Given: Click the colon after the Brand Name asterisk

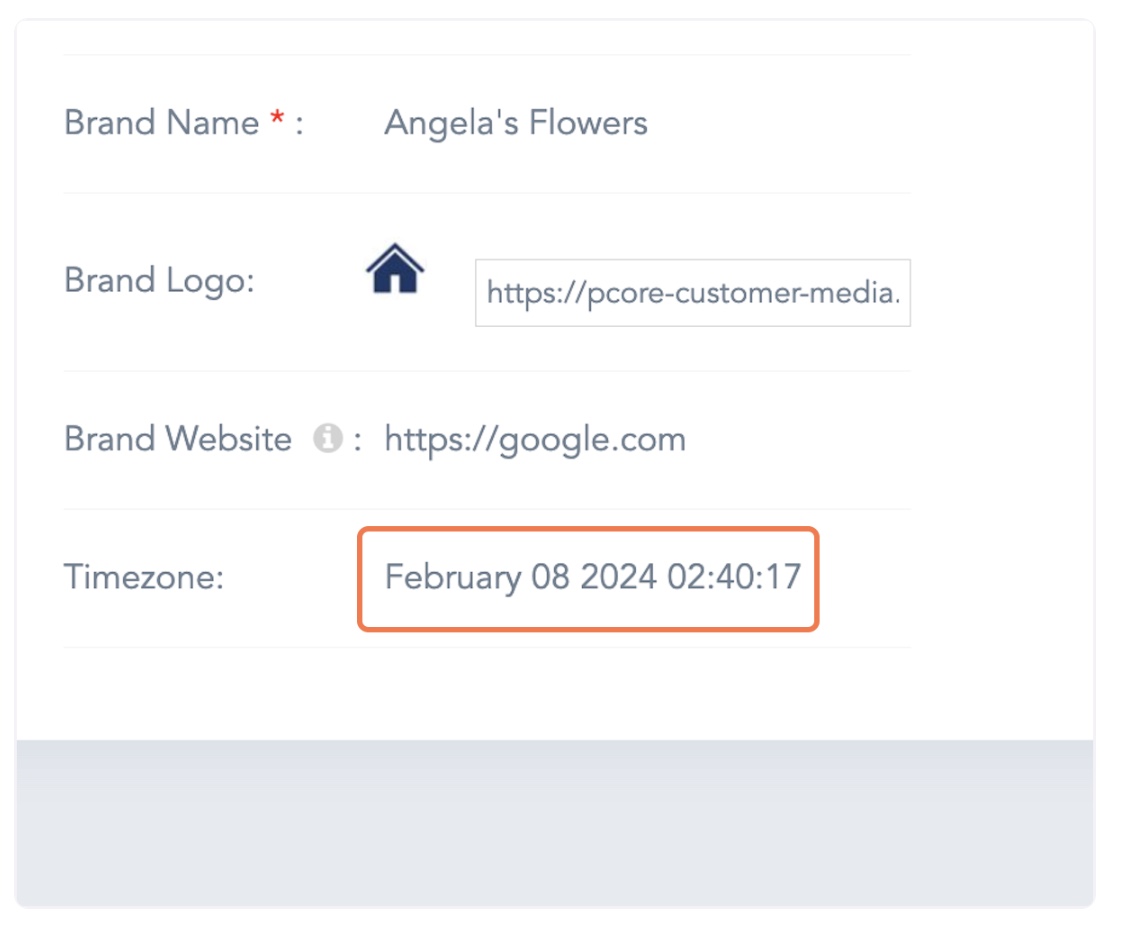Looking at the screenshot, I should [x=298, y=125].
